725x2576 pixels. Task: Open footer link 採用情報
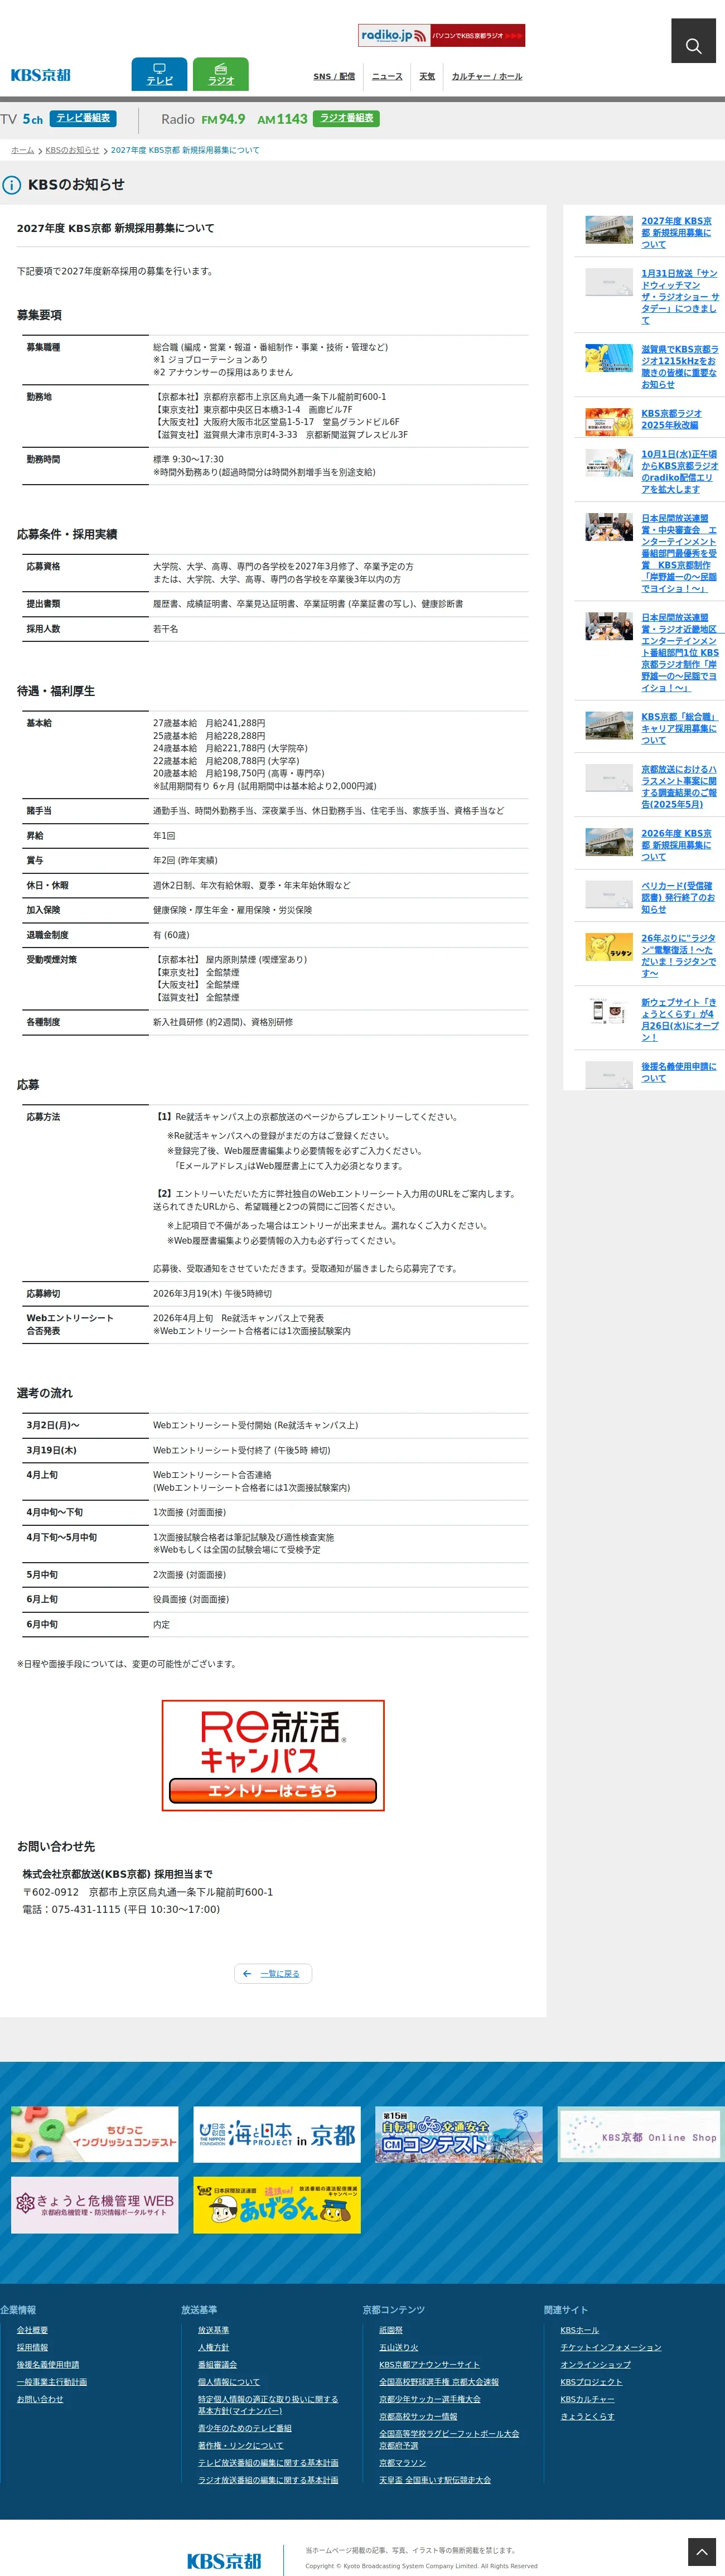[32, 2347]
